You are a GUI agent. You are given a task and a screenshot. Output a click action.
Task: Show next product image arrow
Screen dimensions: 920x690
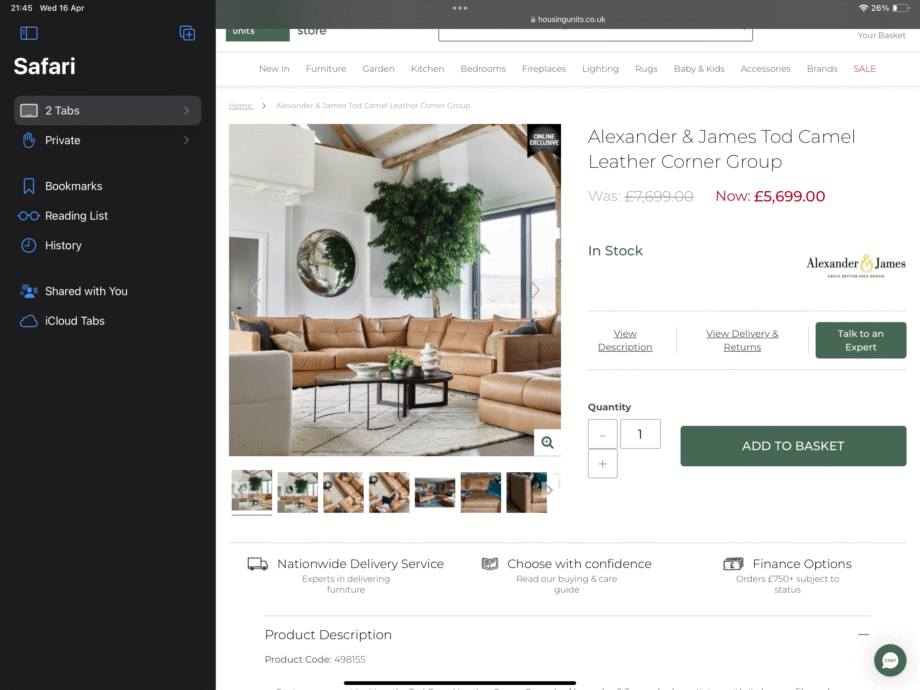click(x=535, y=290)
